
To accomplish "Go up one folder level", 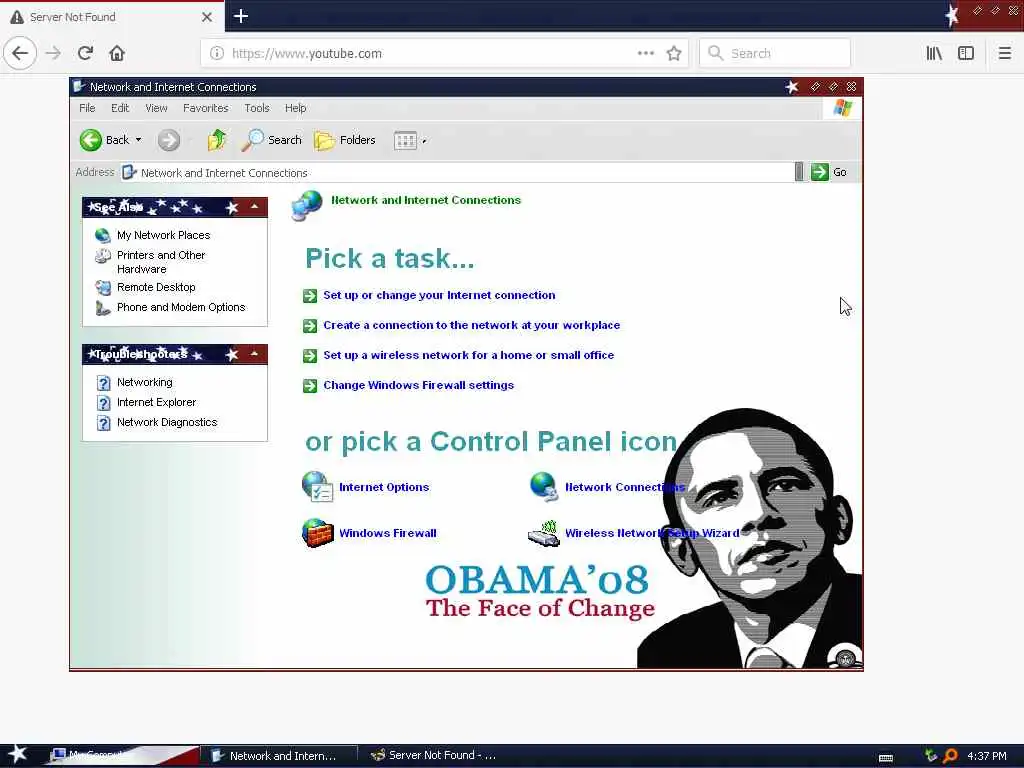I will (x=216, y=140).
